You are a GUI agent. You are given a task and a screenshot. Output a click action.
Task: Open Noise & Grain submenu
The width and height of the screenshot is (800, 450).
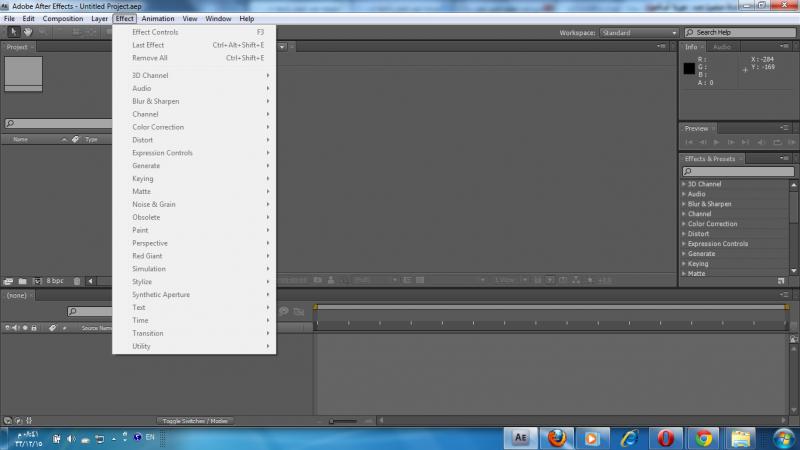coord(194,204)
